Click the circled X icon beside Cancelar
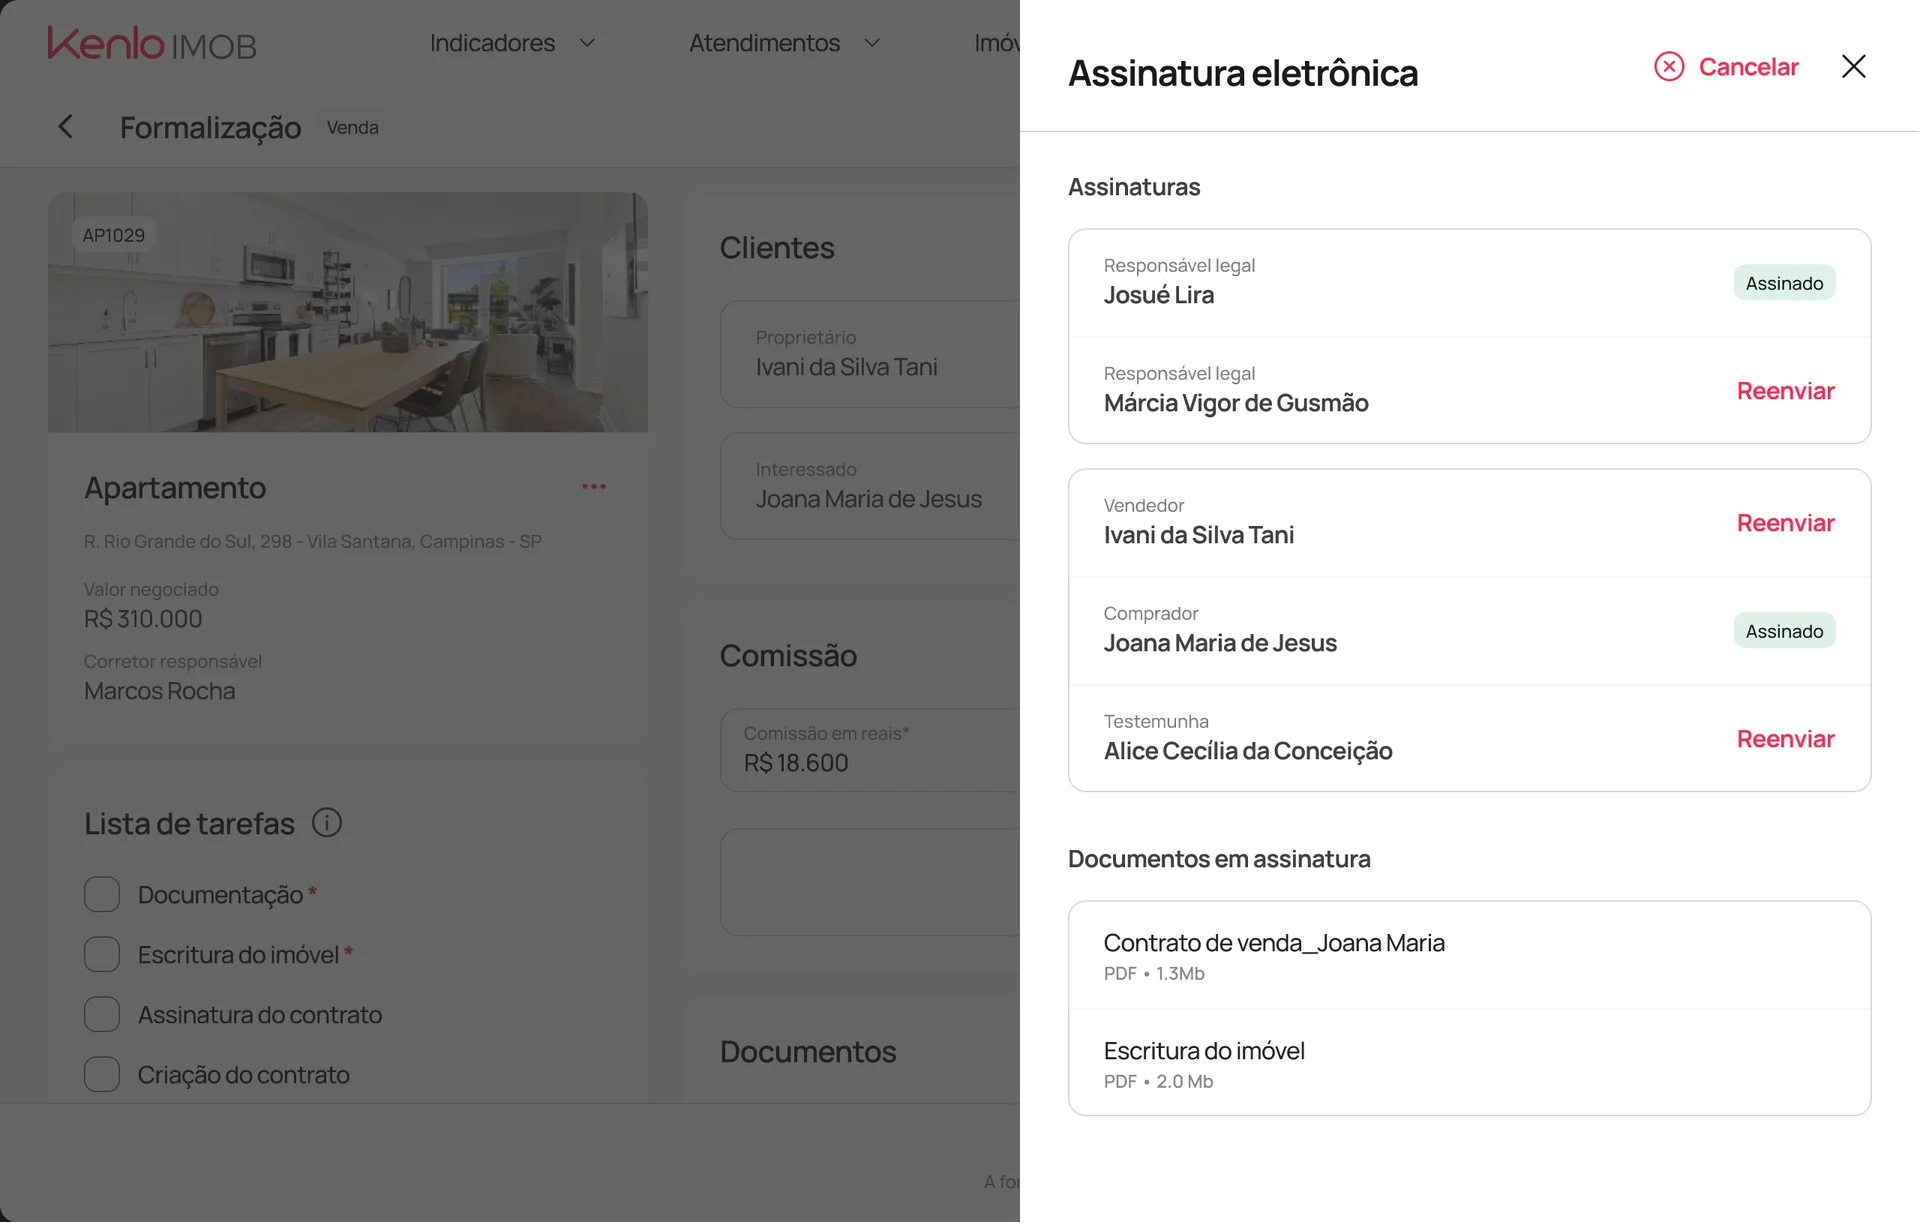 pyautogui.click(x=1668, y=66)
